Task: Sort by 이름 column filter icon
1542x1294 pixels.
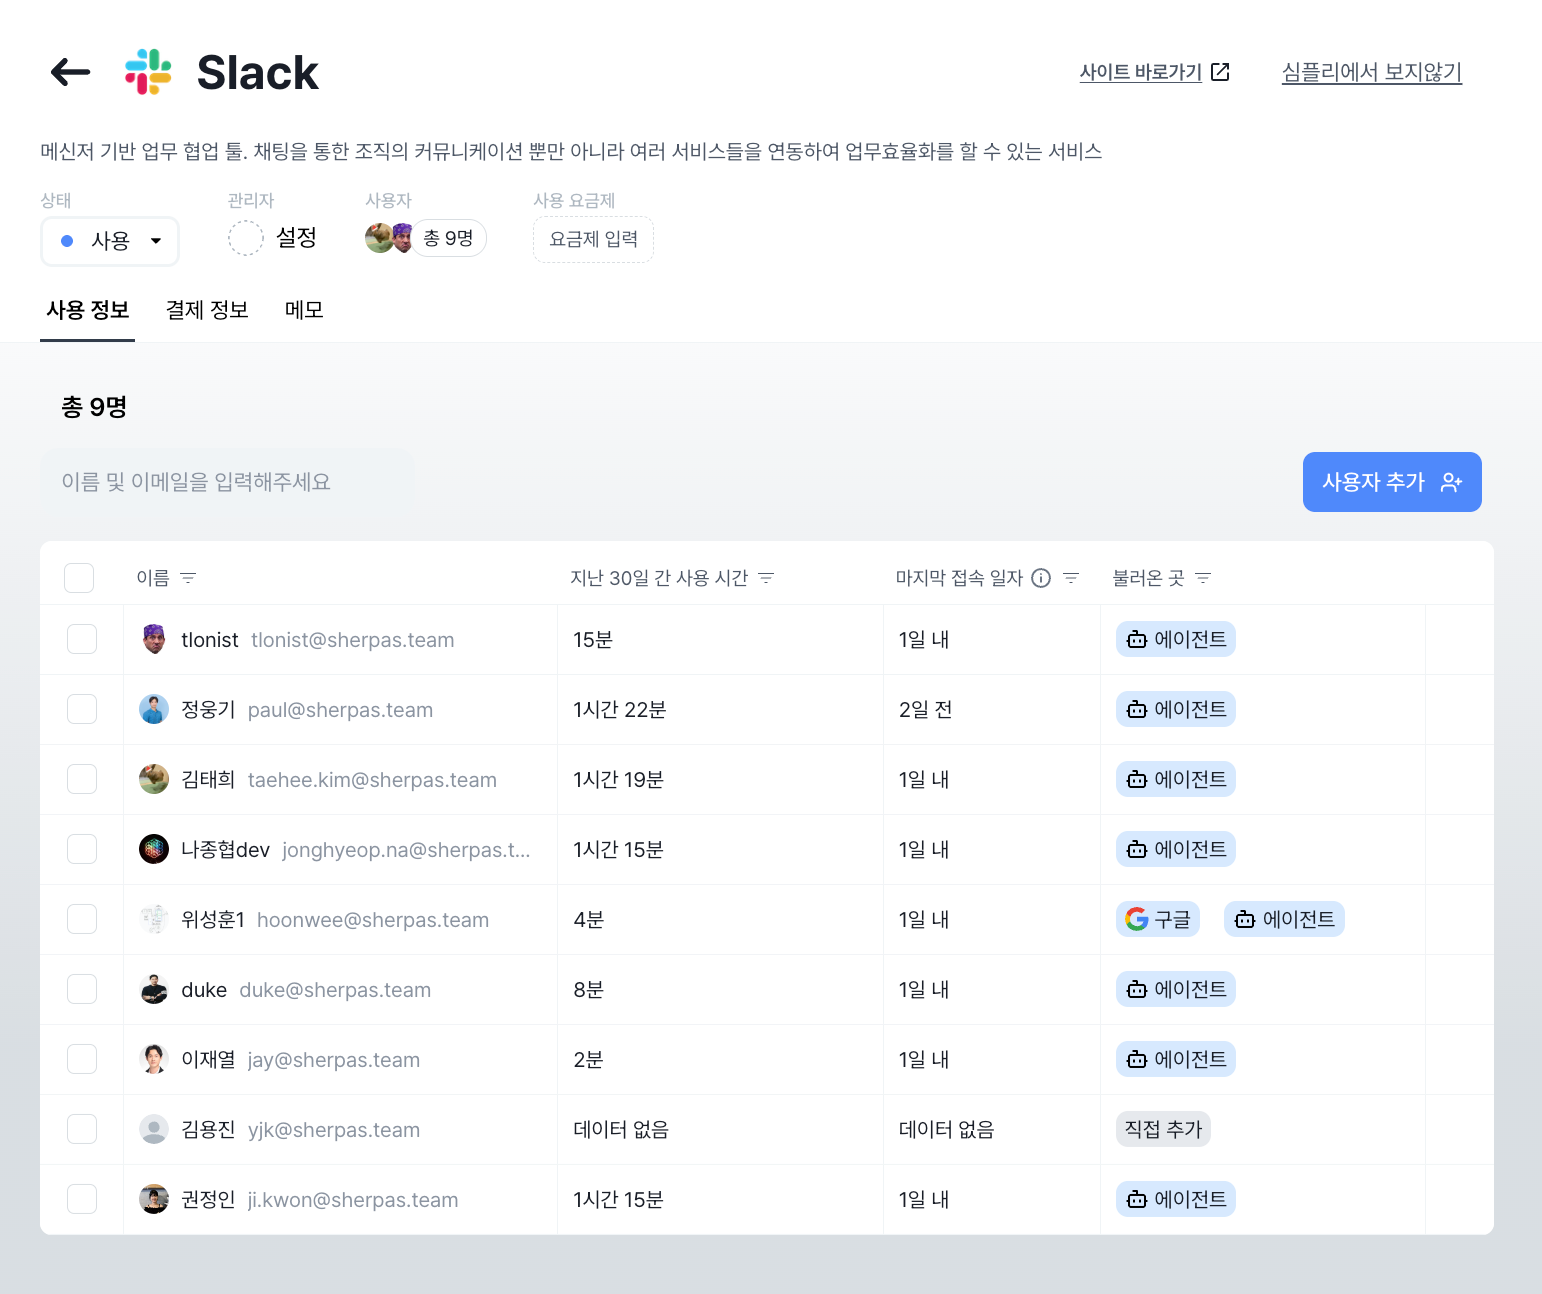Action: [188, 578]
